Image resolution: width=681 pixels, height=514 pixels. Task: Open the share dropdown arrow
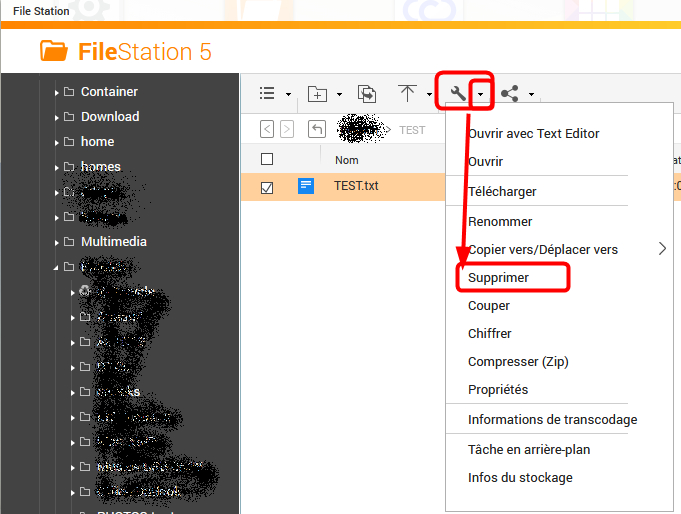coord(531,94)
